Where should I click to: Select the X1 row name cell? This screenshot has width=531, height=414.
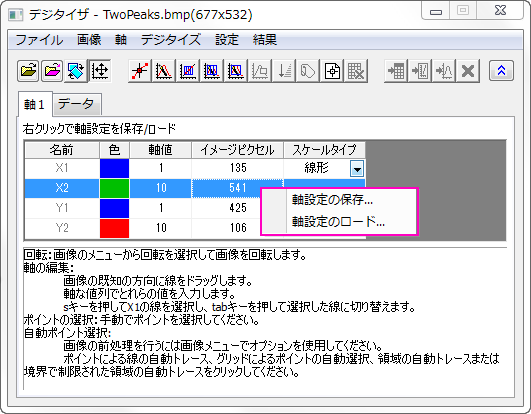(62, 168)
